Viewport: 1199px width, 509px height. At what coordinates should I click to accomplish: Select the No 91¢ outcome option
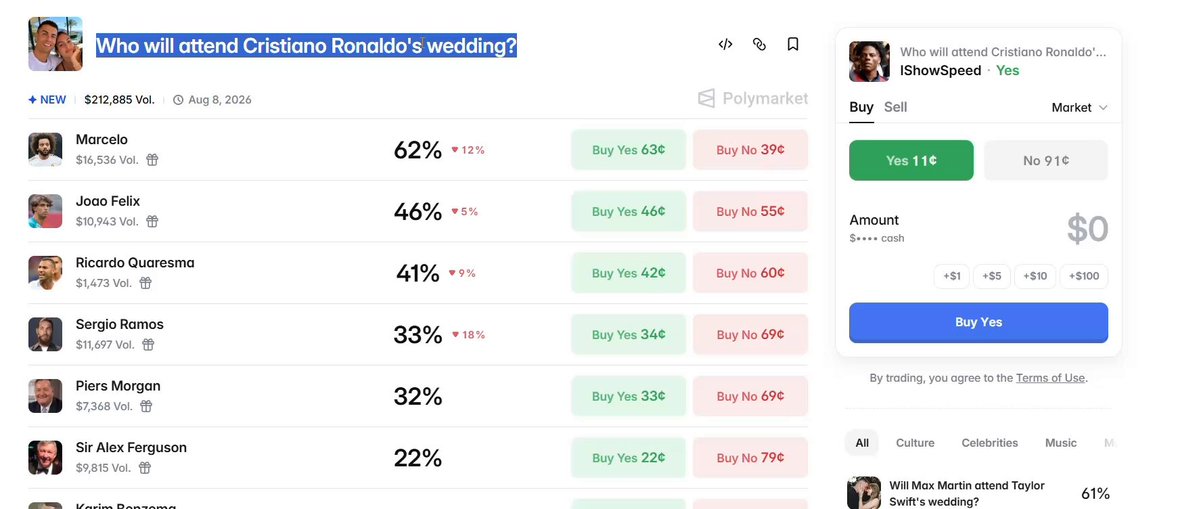click(x=1045, y=160)
